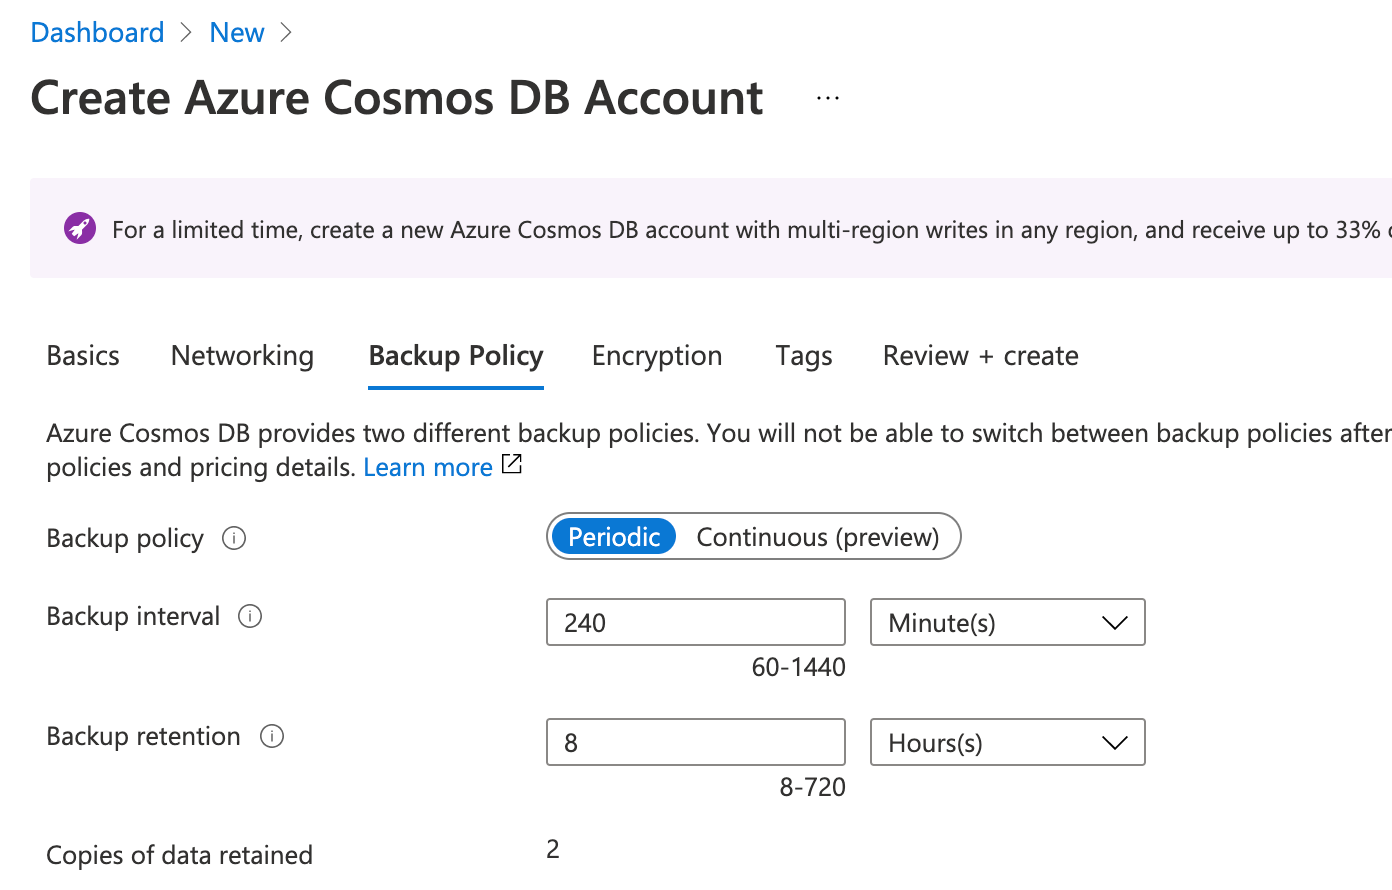1392x890 pixels.
Task: Click the external link icon after Learn more
Action: click(512, 464)
